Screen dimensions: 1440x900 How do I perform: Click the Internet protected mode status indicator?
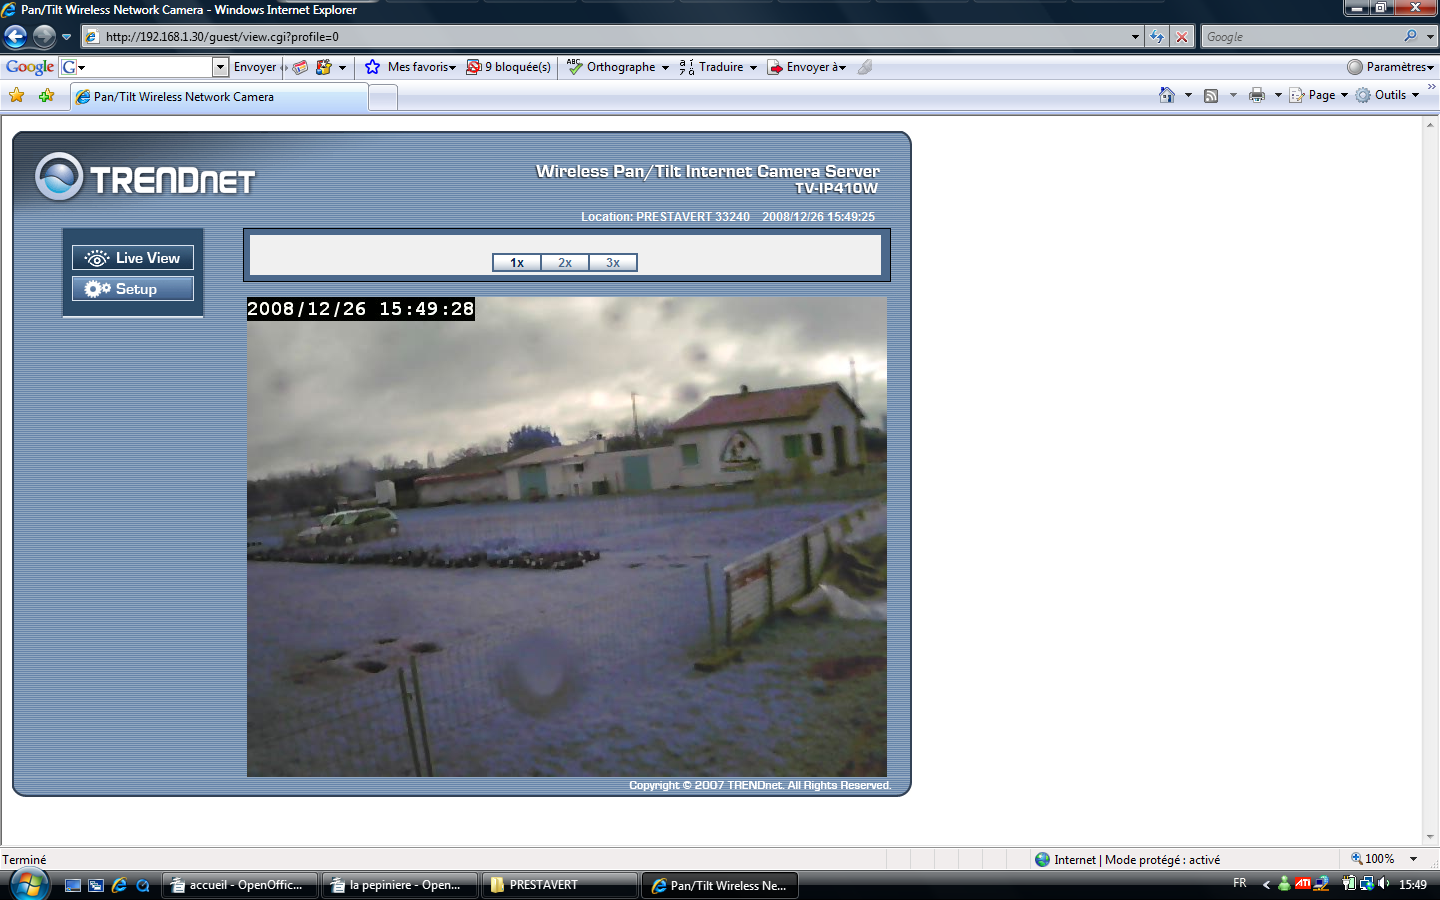(1127, 859)
